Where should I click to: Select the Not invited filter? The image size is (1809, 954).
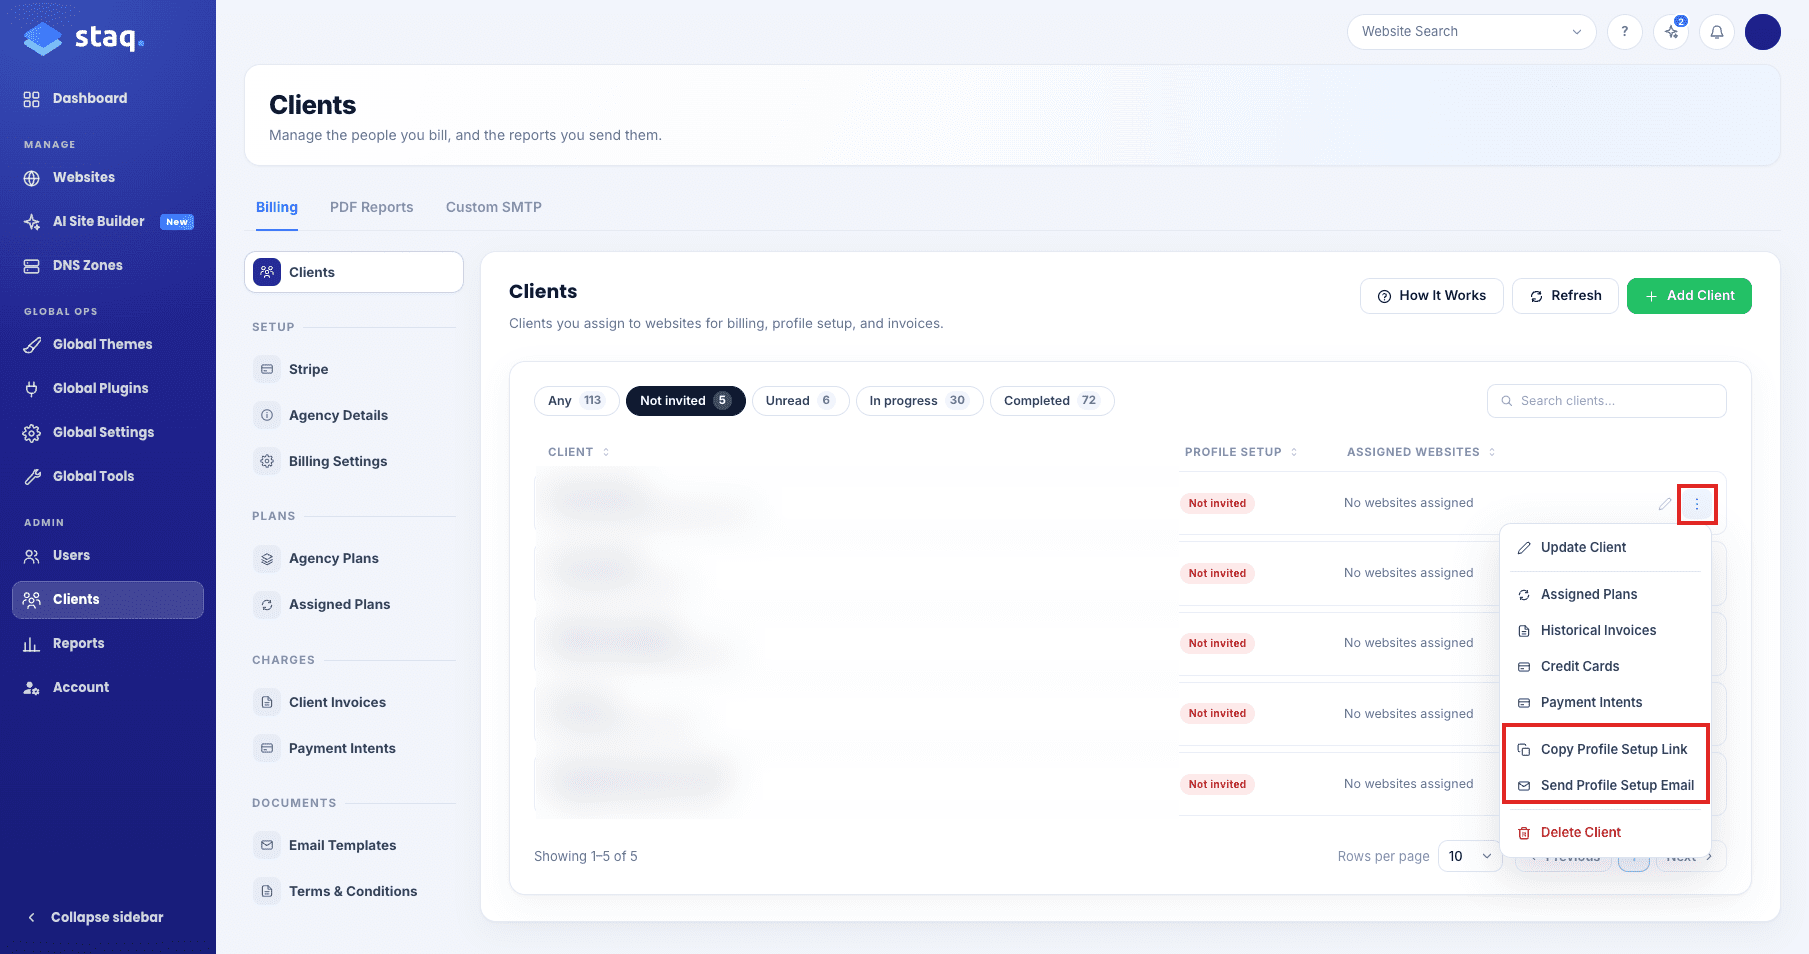[685, 401]
